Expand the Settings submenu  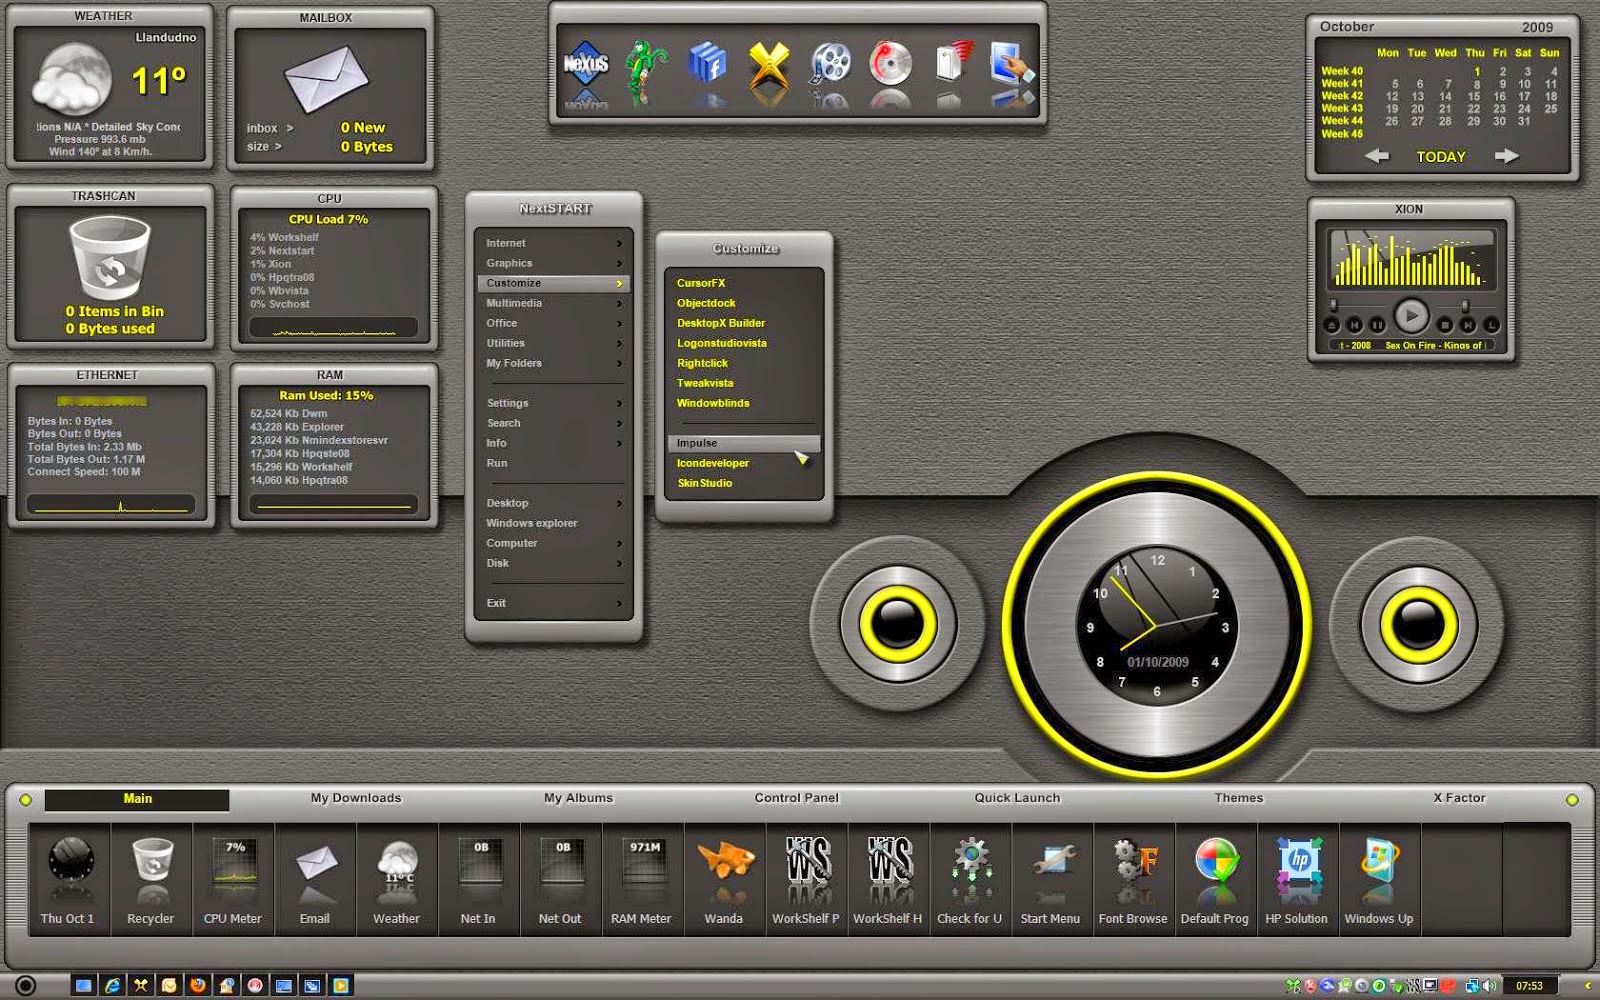pos(553,403)
